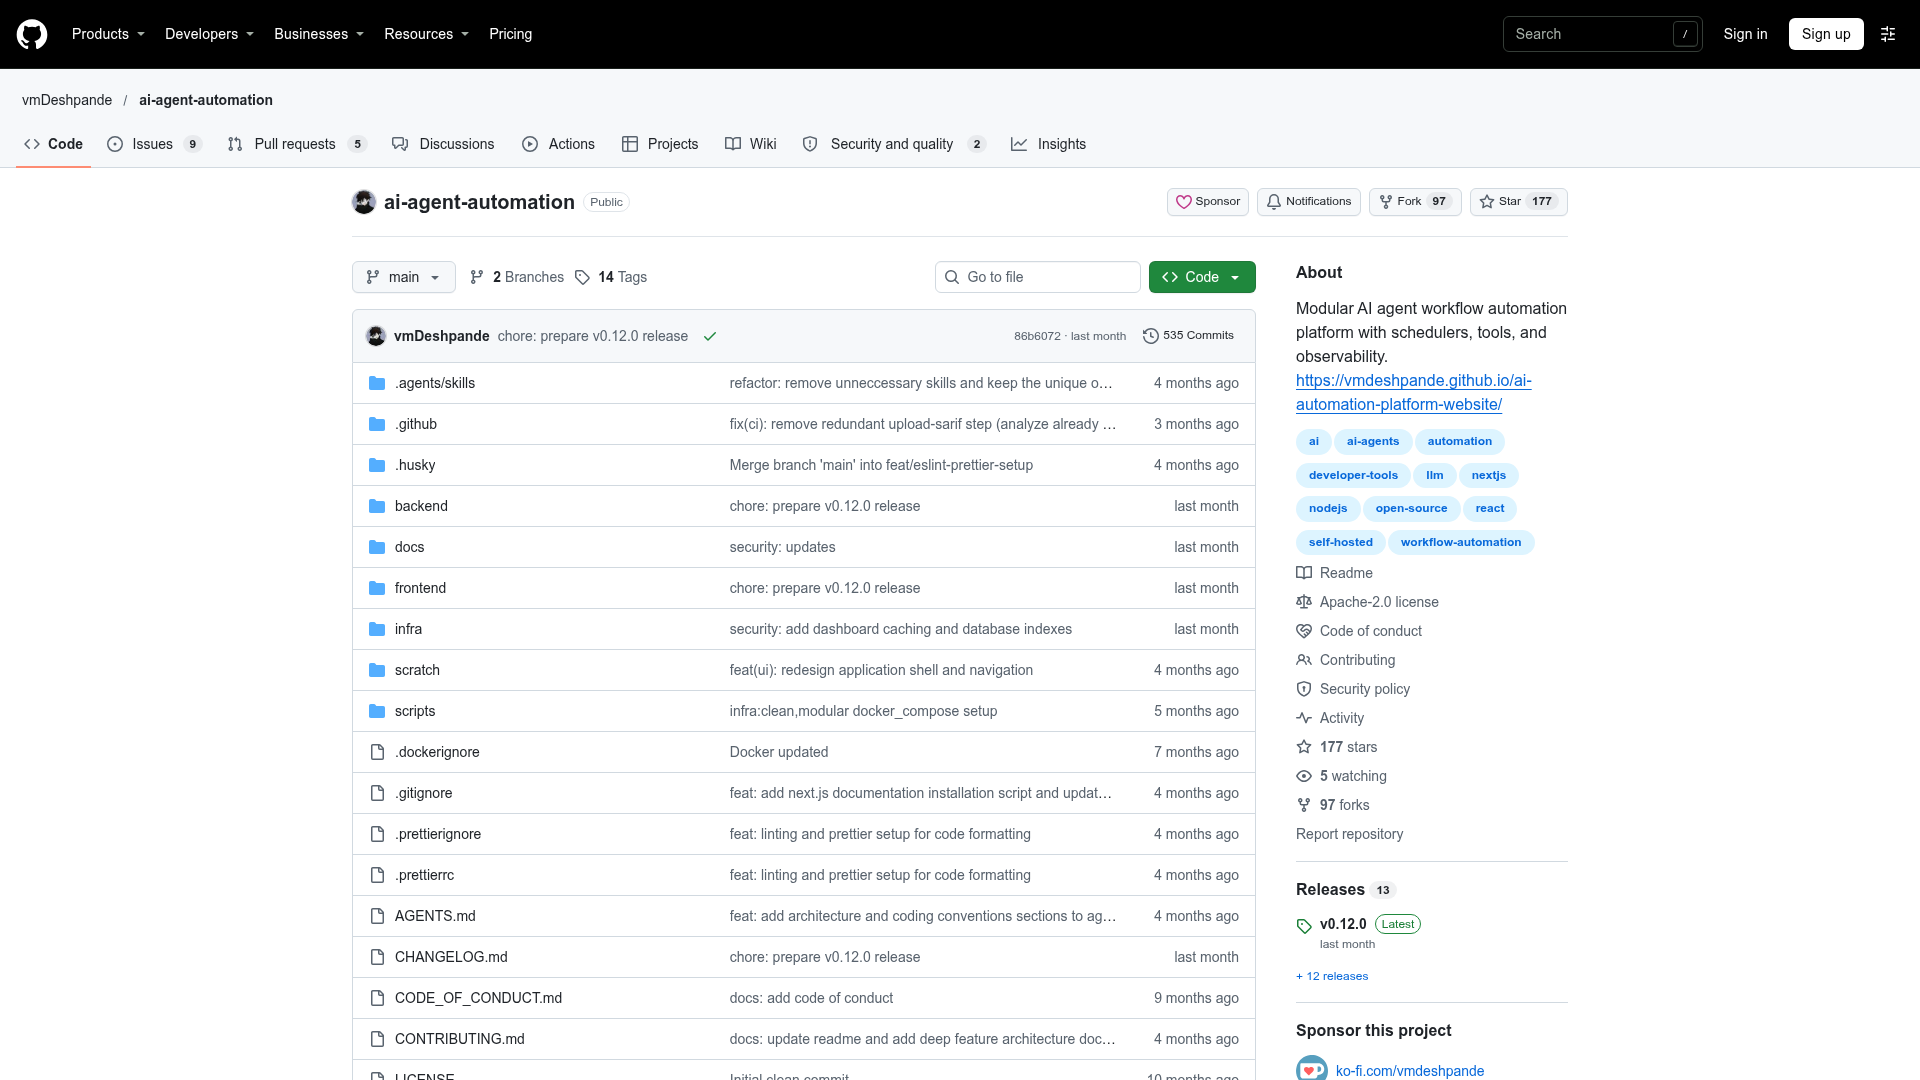Image resolution: width=1920 pixels, height=1080 pixels.
Task: Click Report repository link
Action: pos(1349,834)
